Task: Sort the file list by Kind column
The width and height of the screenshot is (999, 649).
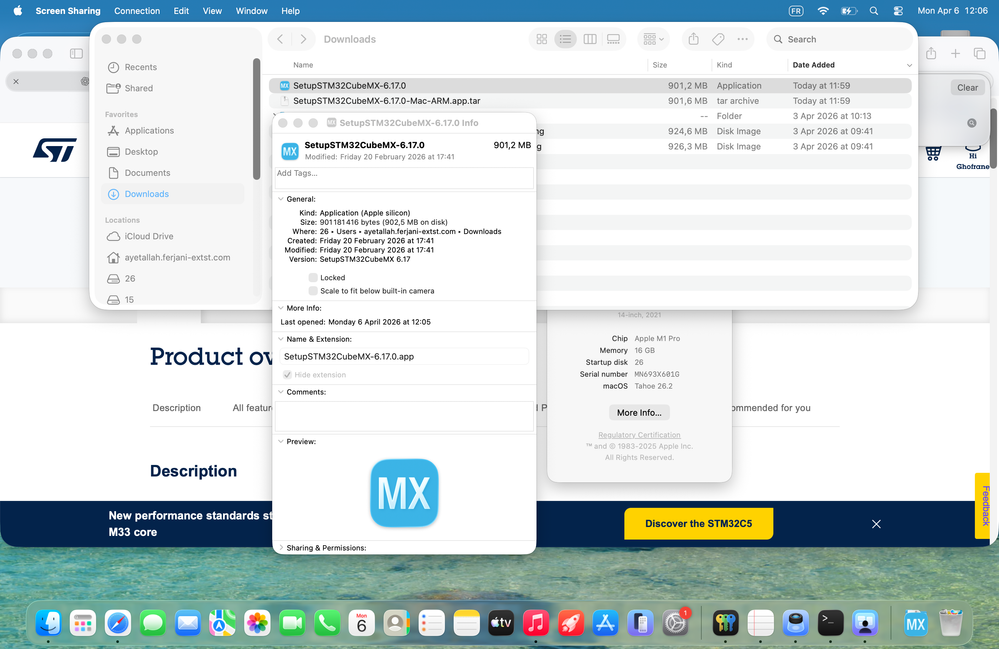Action: [724, 65]
